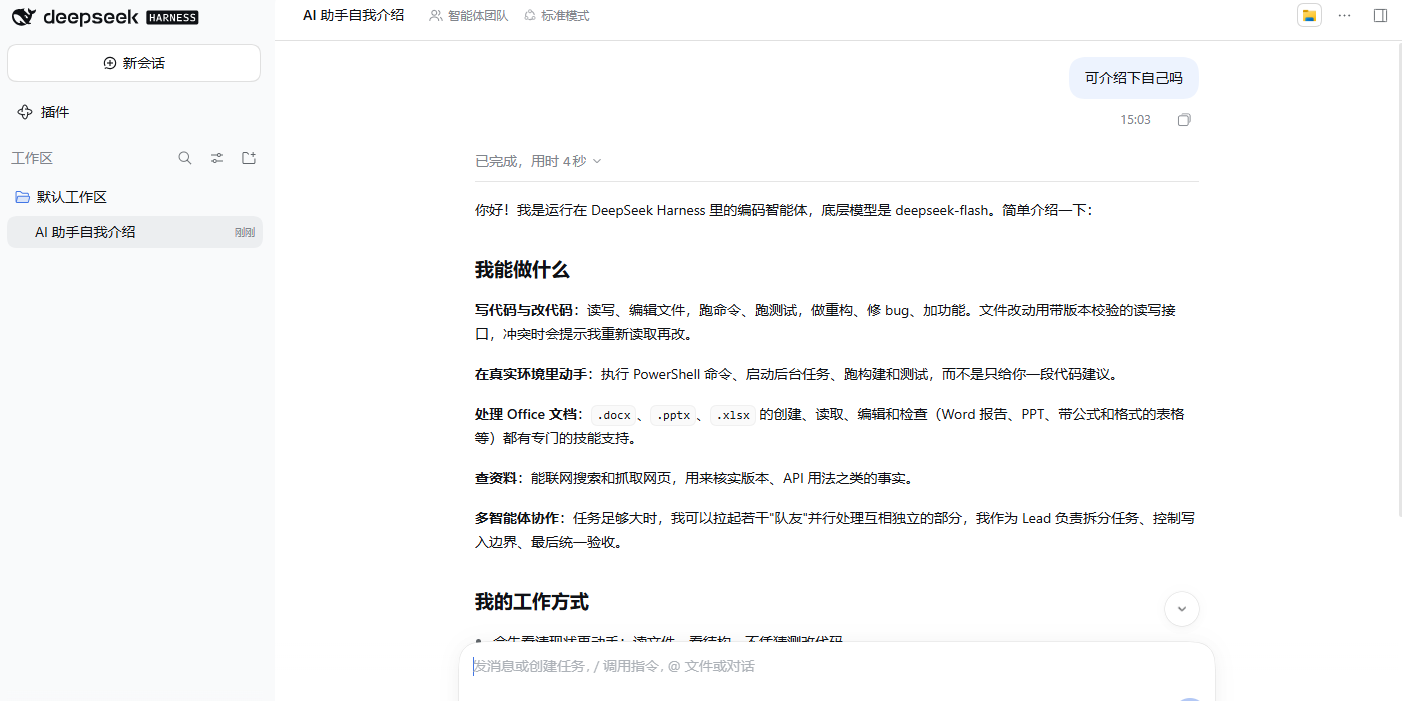This screenshot has height=701, width=1402.
Task: Open workspace filter settings icon
Action: (x=217, y=158)
